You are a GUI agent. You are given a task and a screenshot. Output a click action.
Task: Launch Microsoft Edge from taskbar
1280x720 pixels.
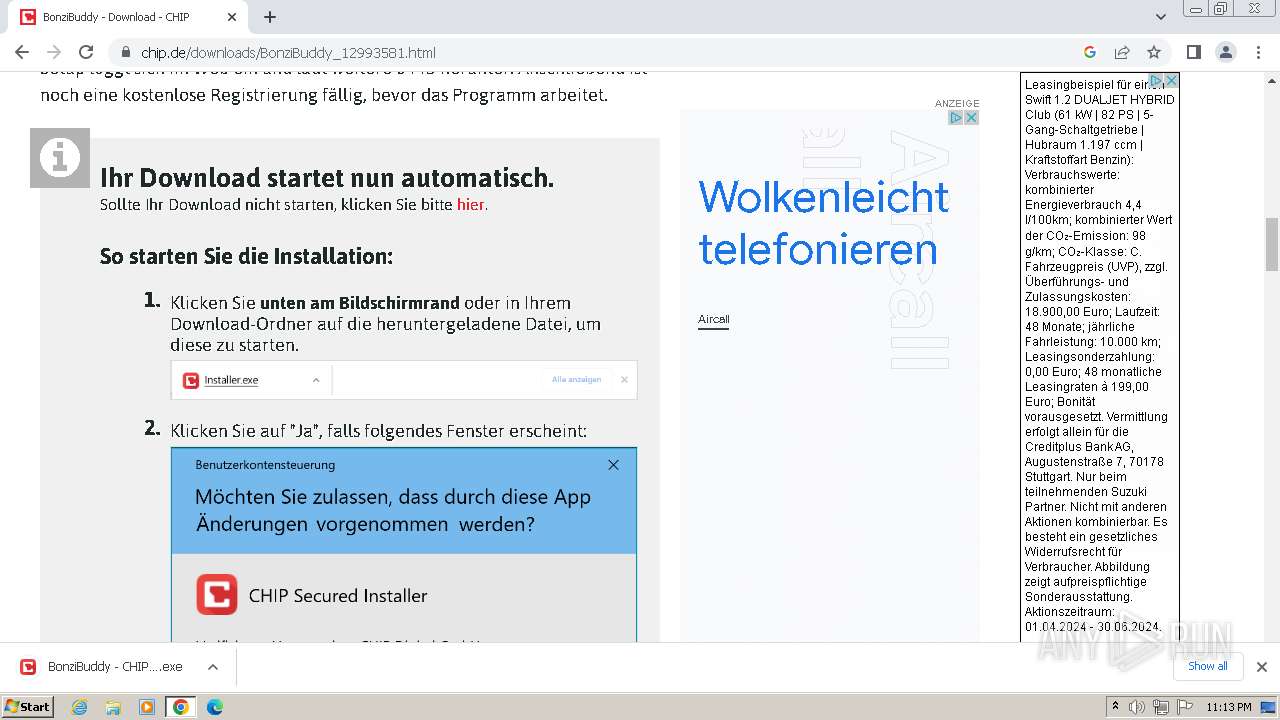(214, 707)
